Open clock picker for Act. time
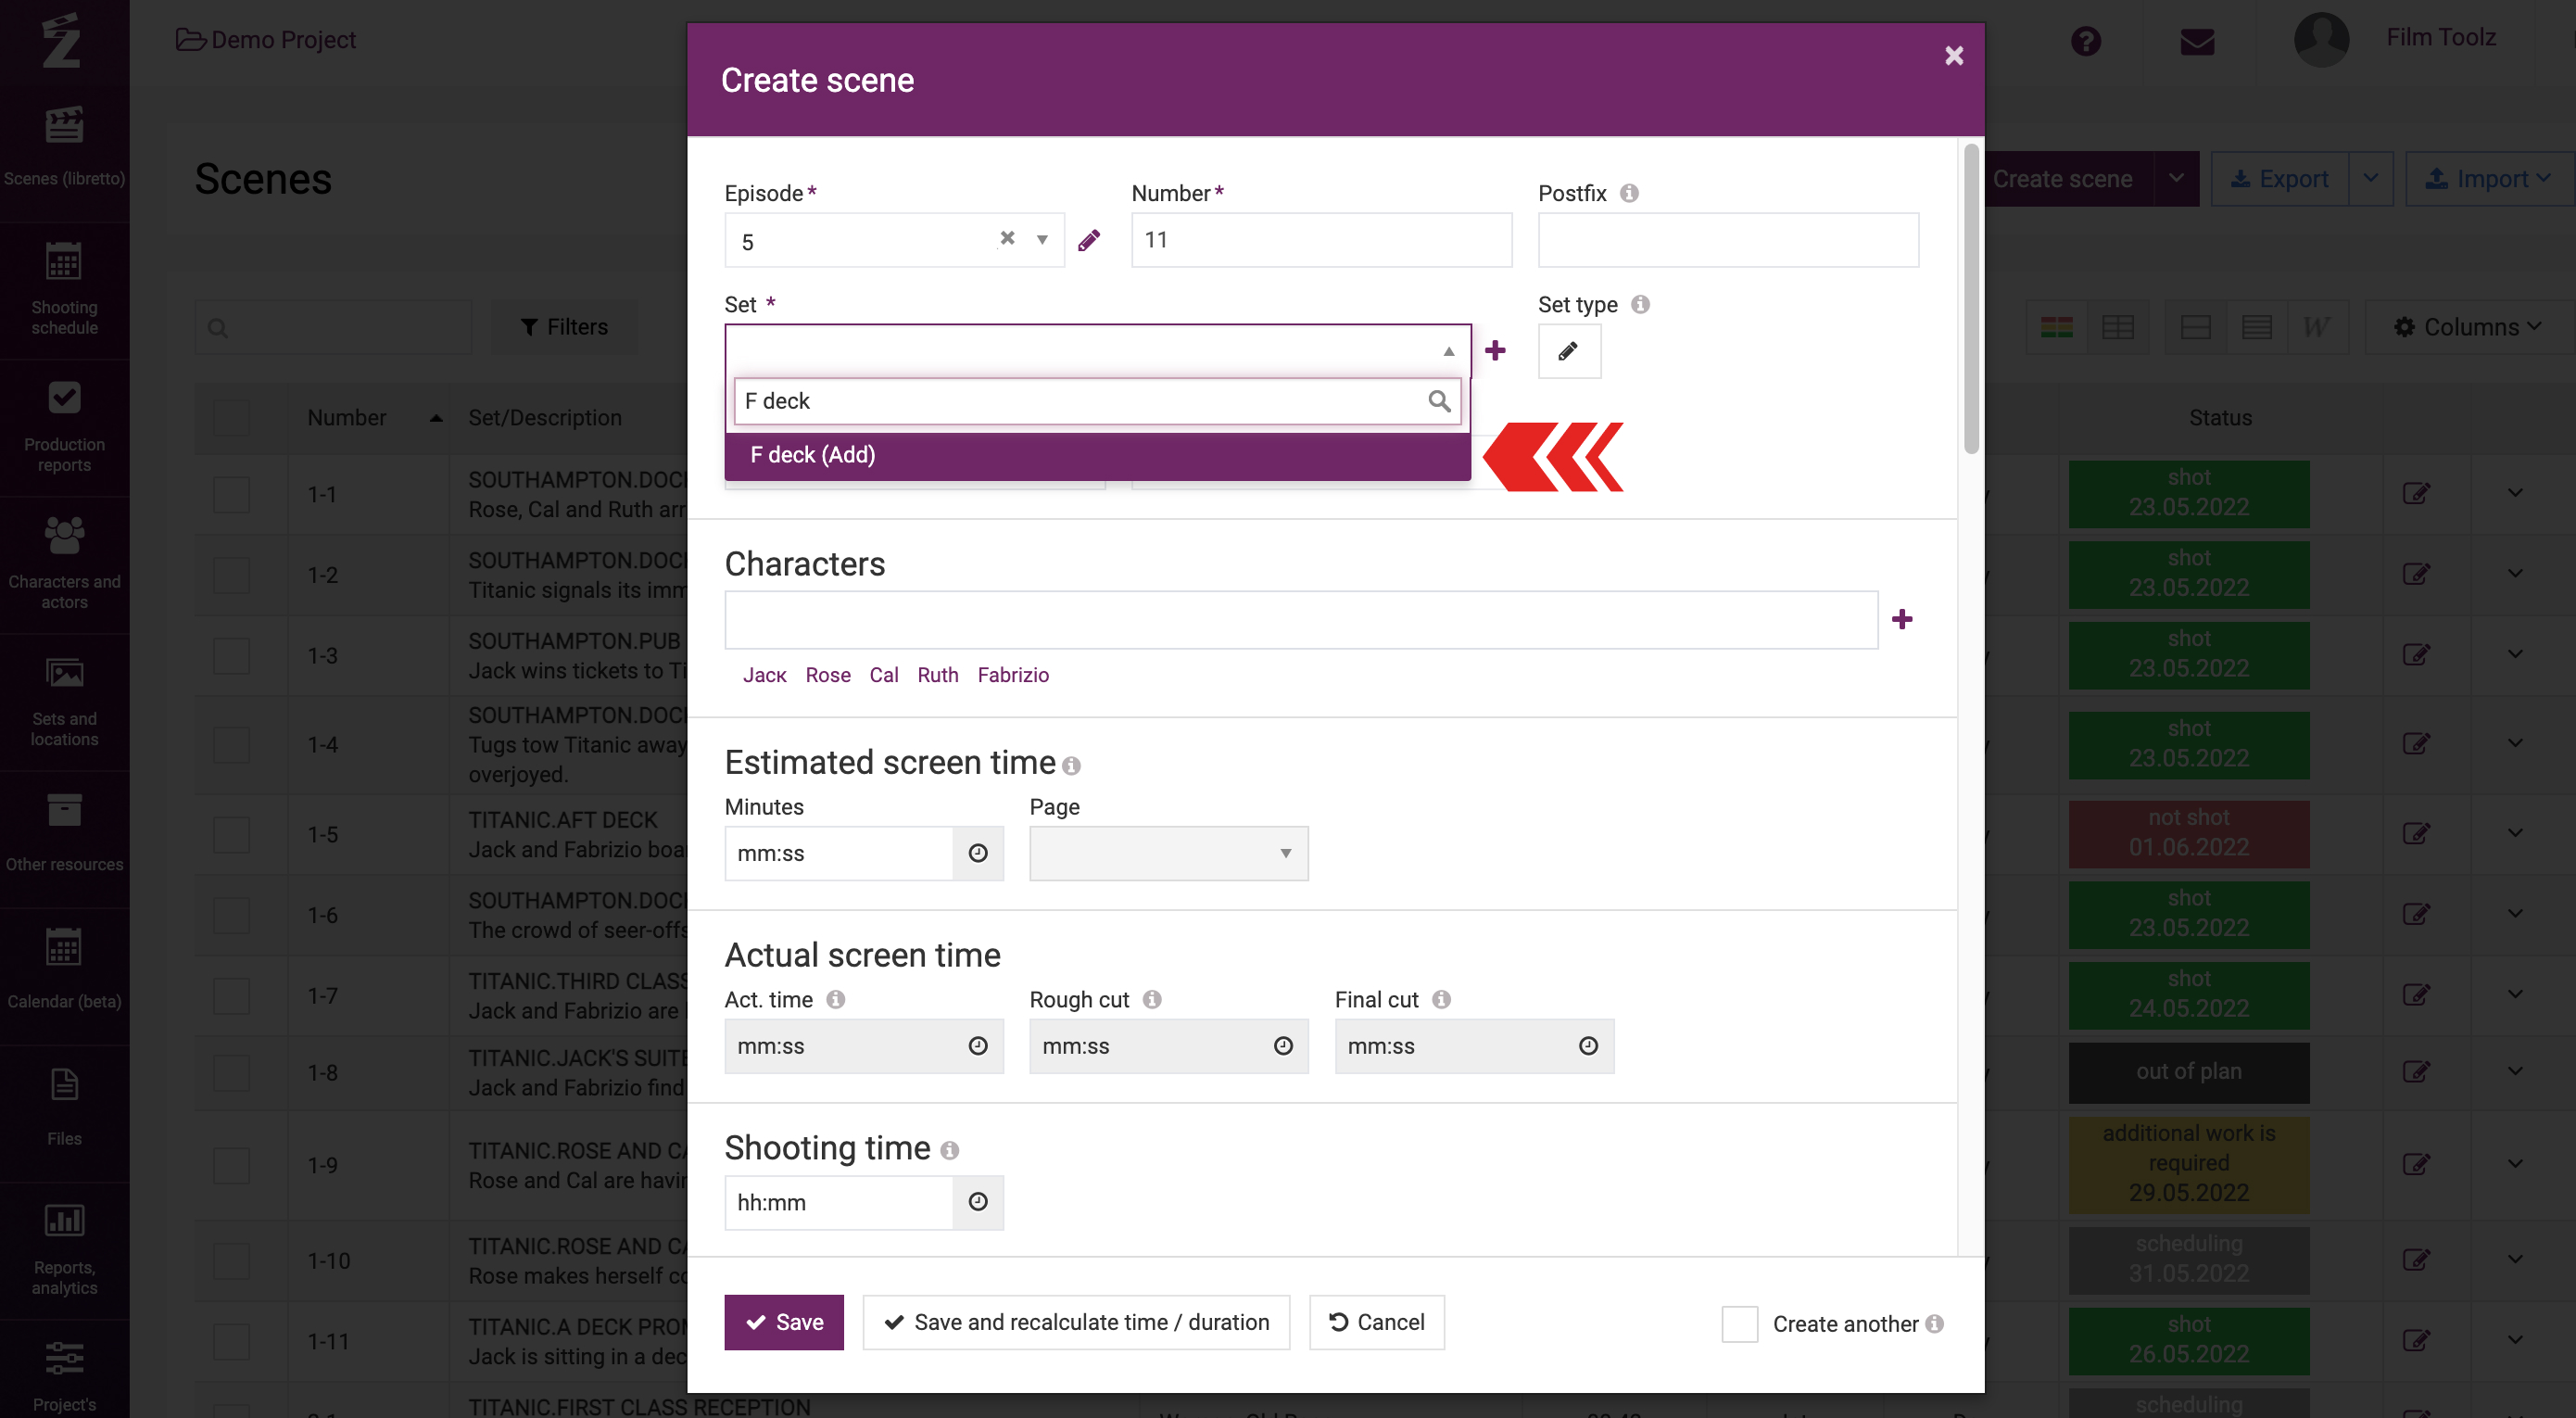Image resolution: width=2576 pixels, height=1418 pixels. [x=978, y=1046]
